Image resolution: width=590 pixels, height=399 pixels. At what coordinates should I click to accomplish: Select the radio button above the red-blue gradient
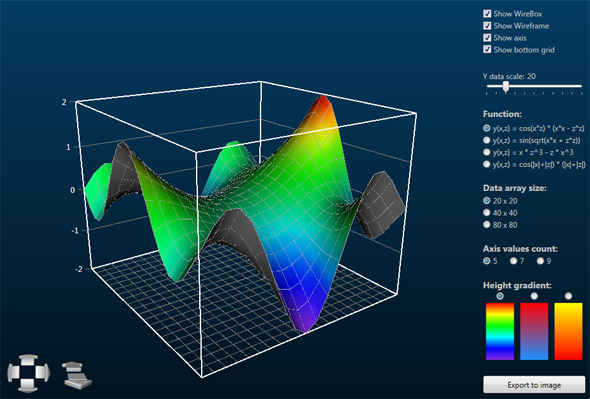pos(534,296)
